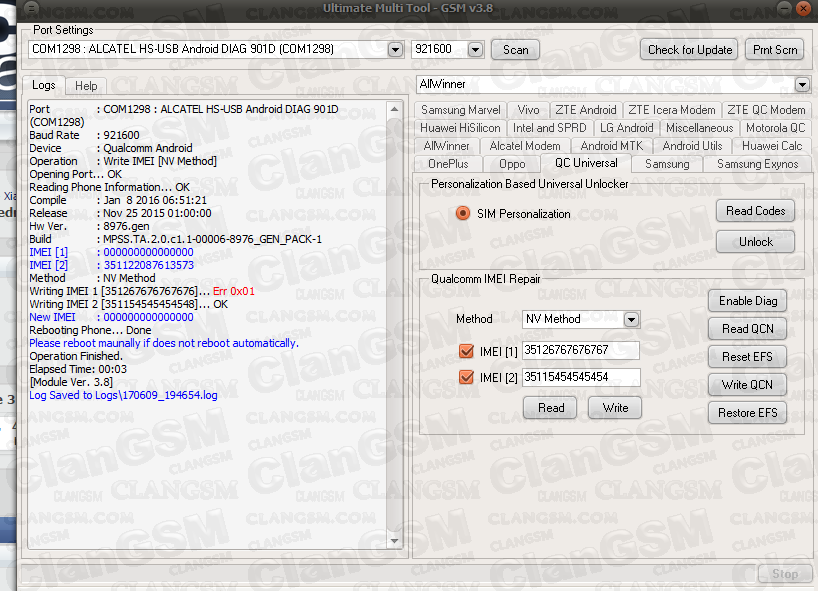This screenshot has width=818, height=591.
Task: Click the Write IMEI button
Action: point(615,408)
